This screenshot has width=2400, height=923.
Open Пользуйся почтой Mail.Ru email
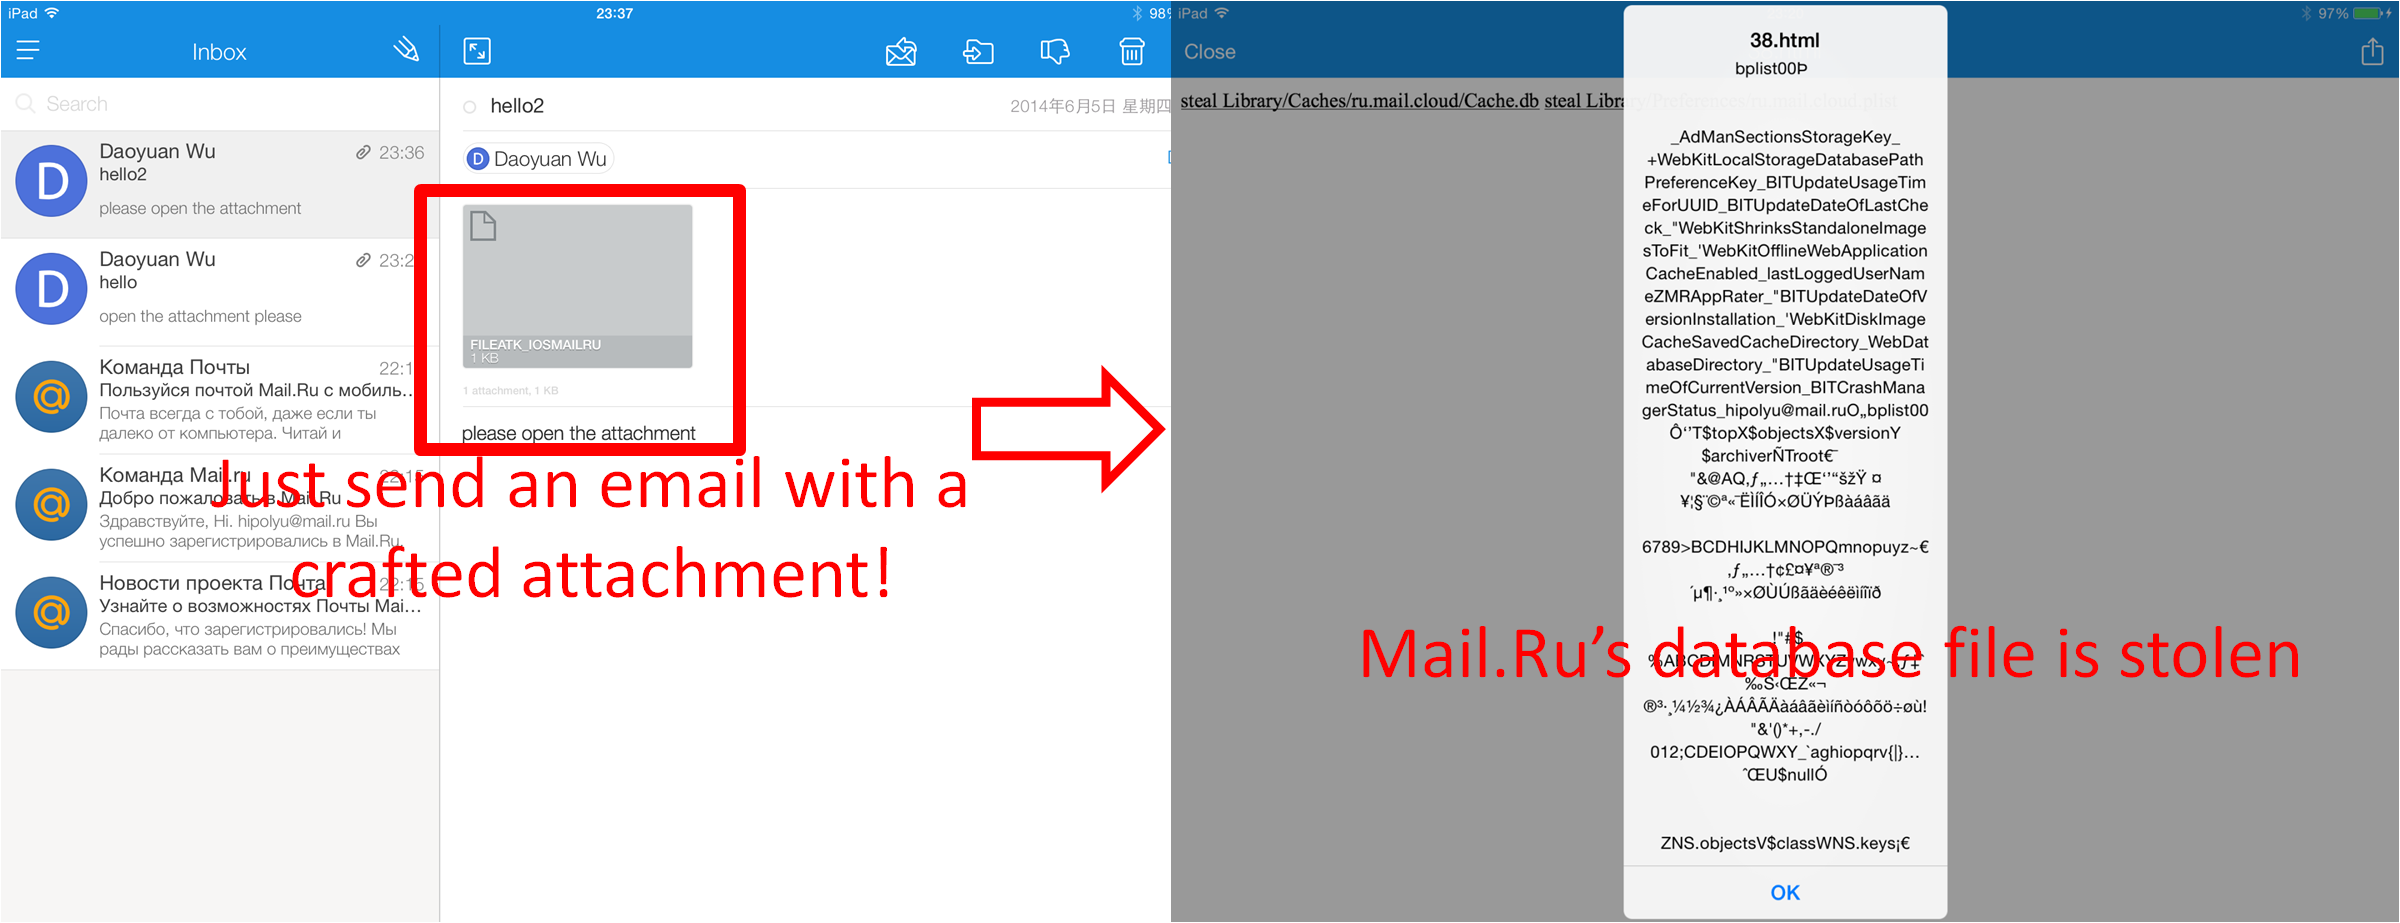coord(220,400)
